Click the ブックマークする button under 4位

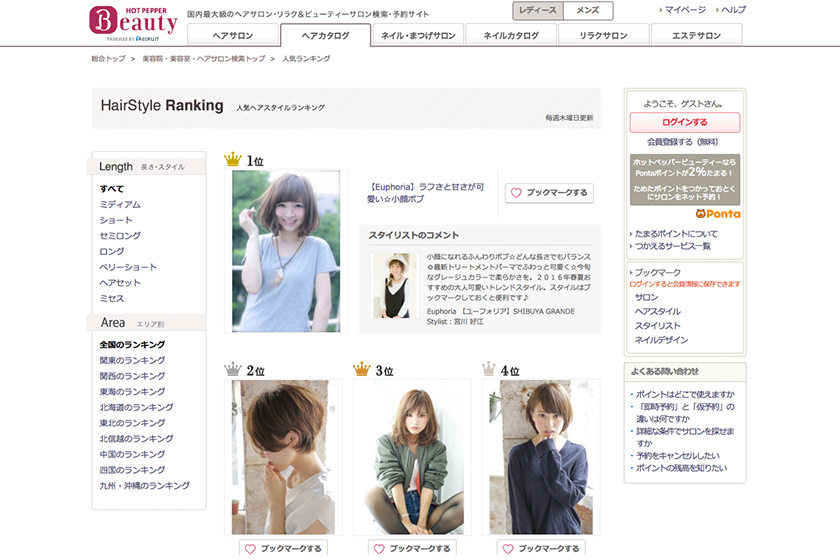541,548
